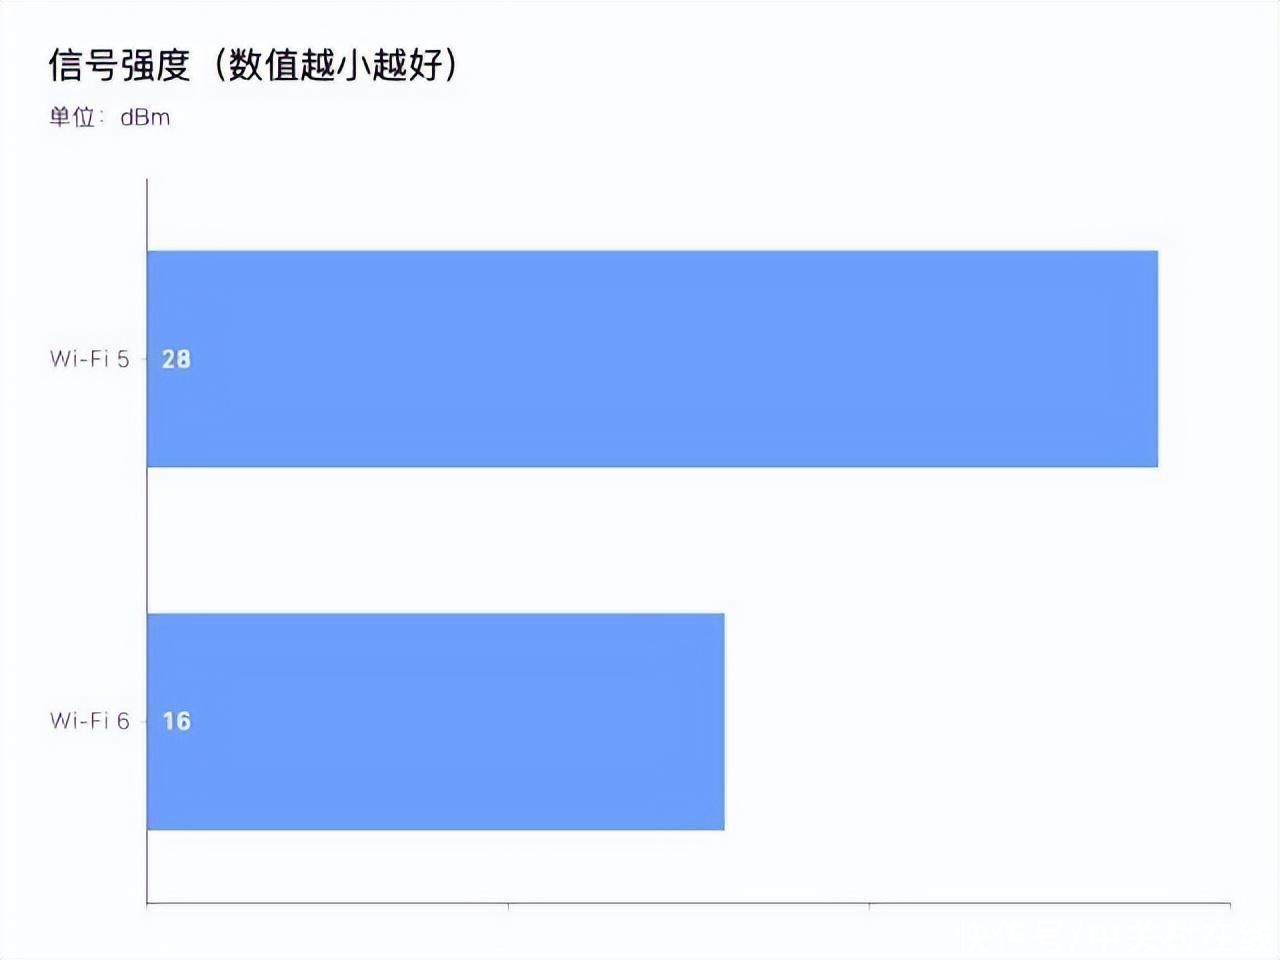Click empty plot area right of Wi-Fi 6 bar

point(977,721)
